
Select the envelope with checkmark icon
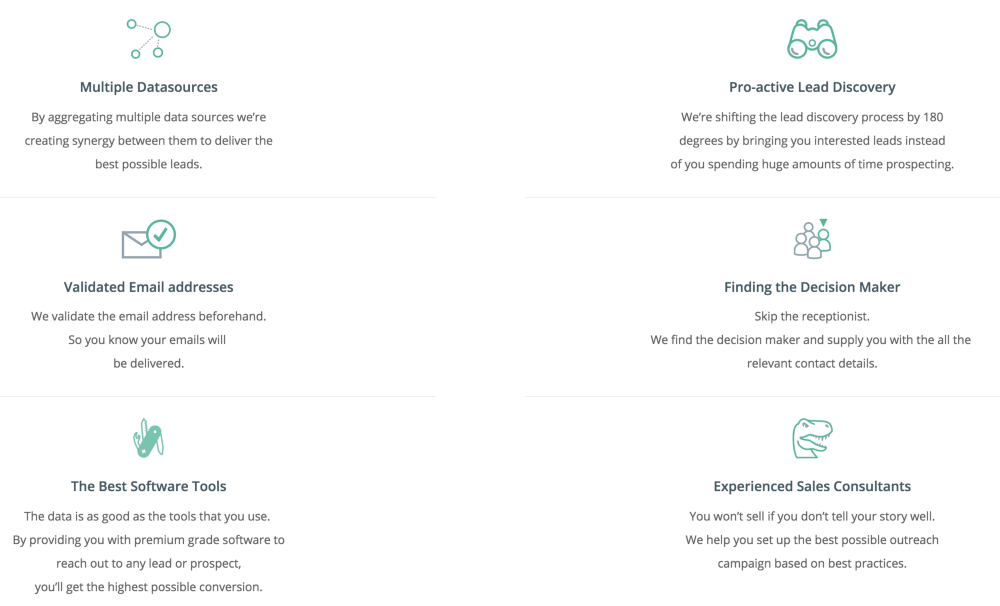pyautogui.click(x=149, y=239)
